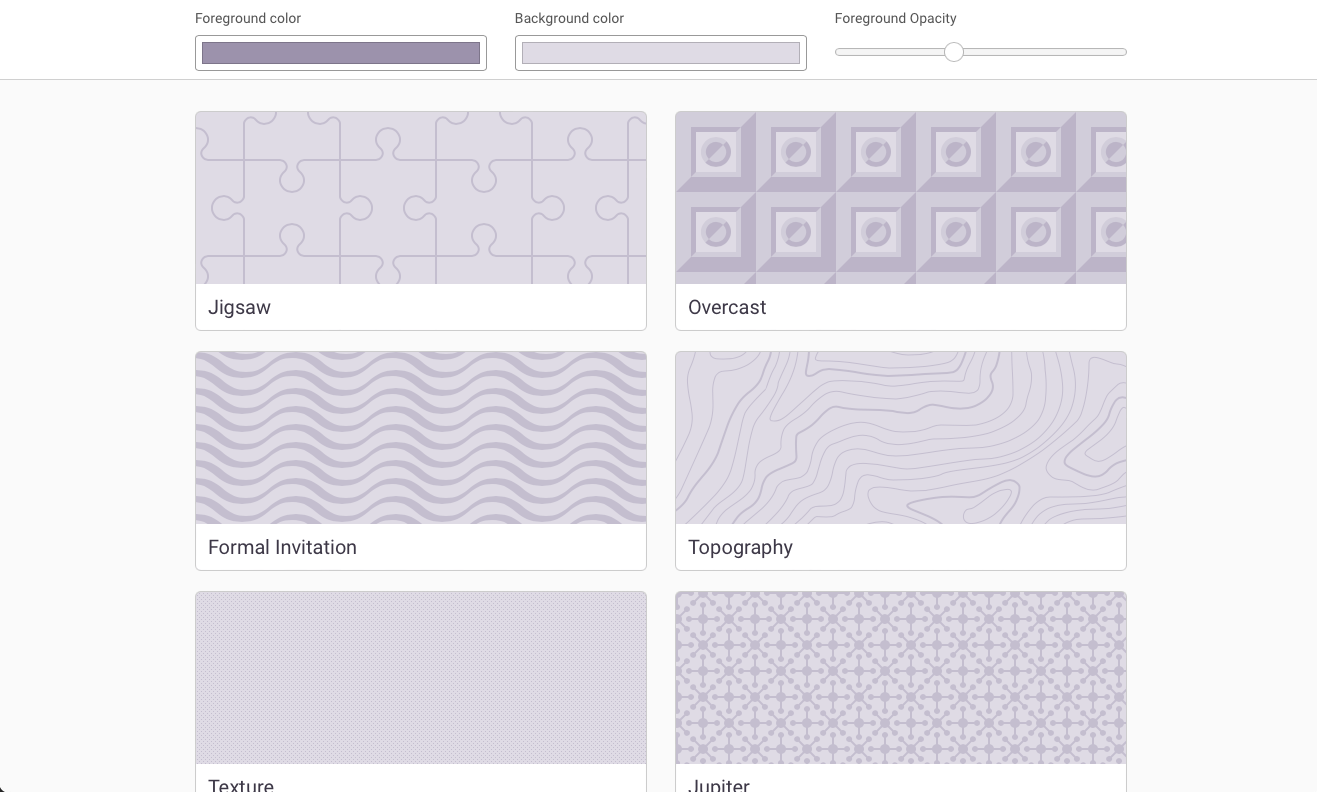Viewport: 1317px width, 792px height.
Task: Click the Background color label text
Action: [x=570, y=18]
